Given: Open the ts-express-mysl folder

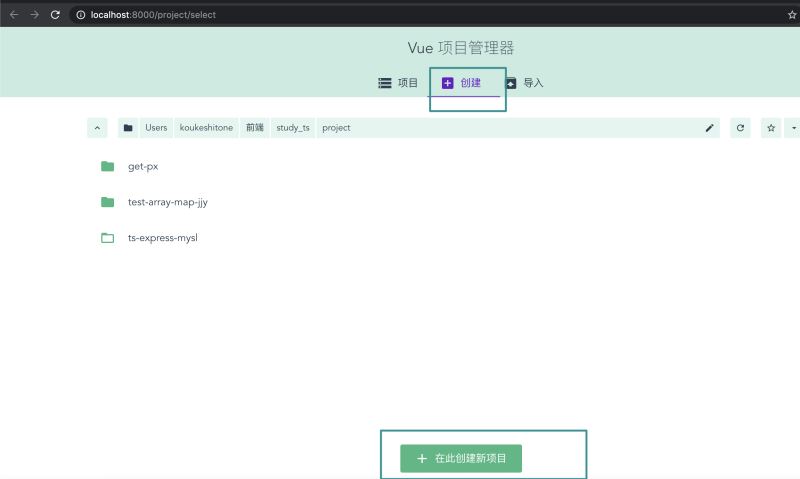Looking at the screenshot, I should pos(163,238).
